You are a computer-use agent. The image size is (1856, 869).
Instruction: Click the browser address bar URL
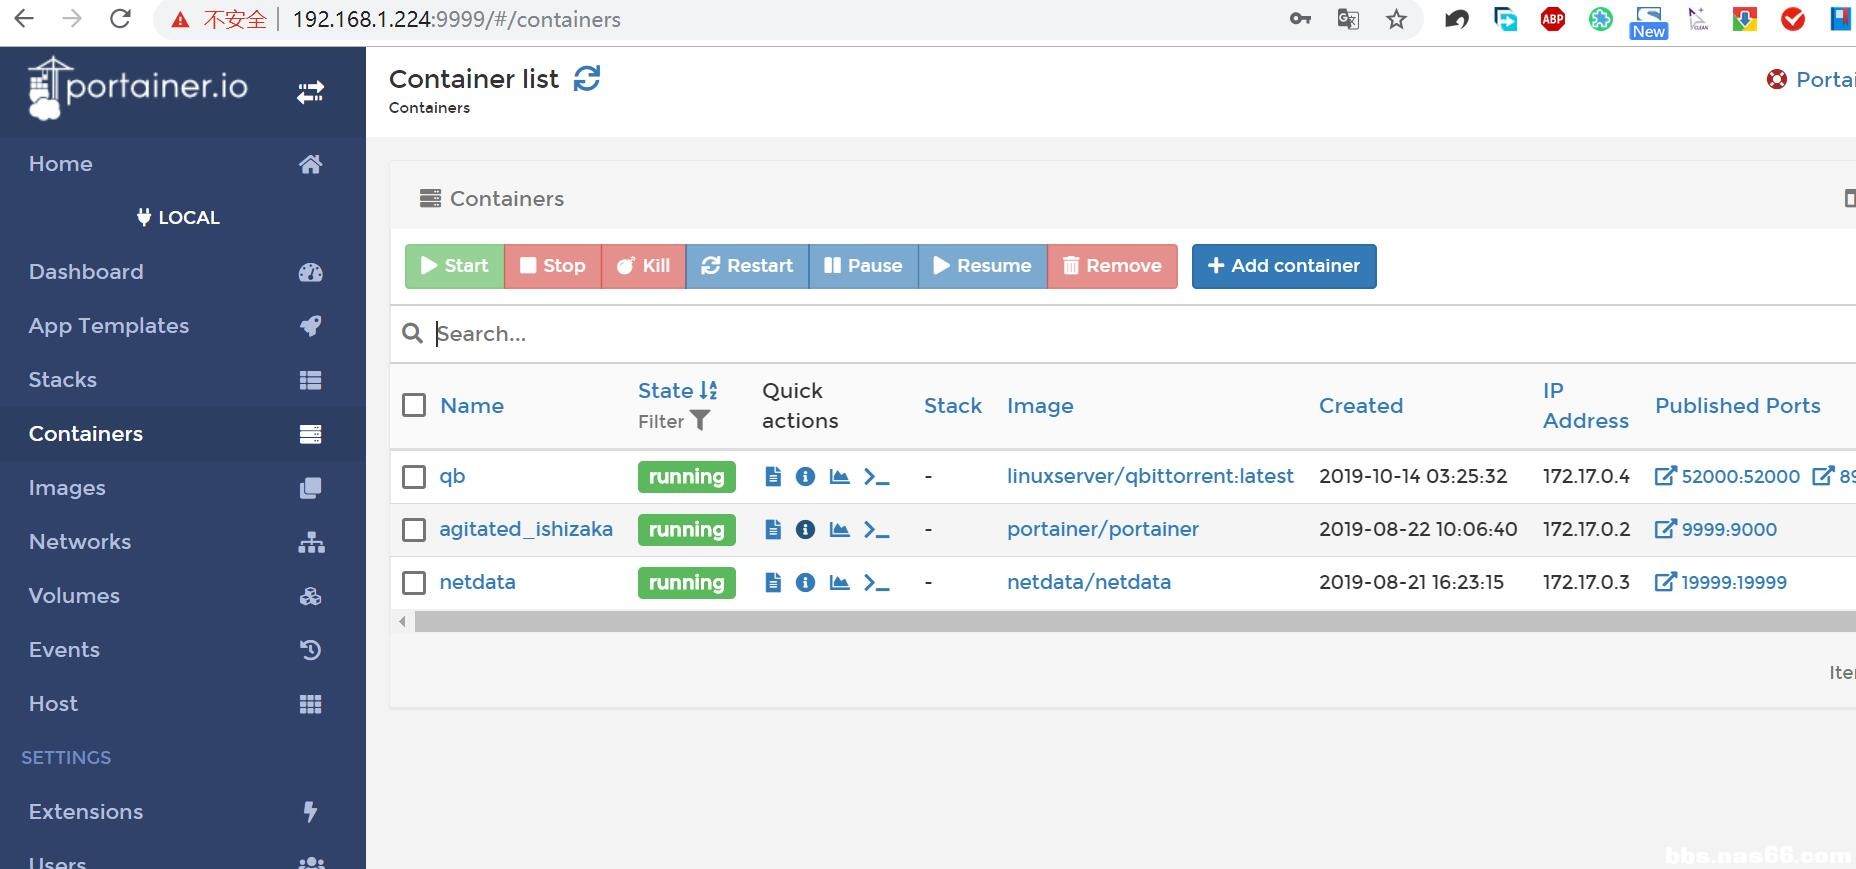(457, 19)
